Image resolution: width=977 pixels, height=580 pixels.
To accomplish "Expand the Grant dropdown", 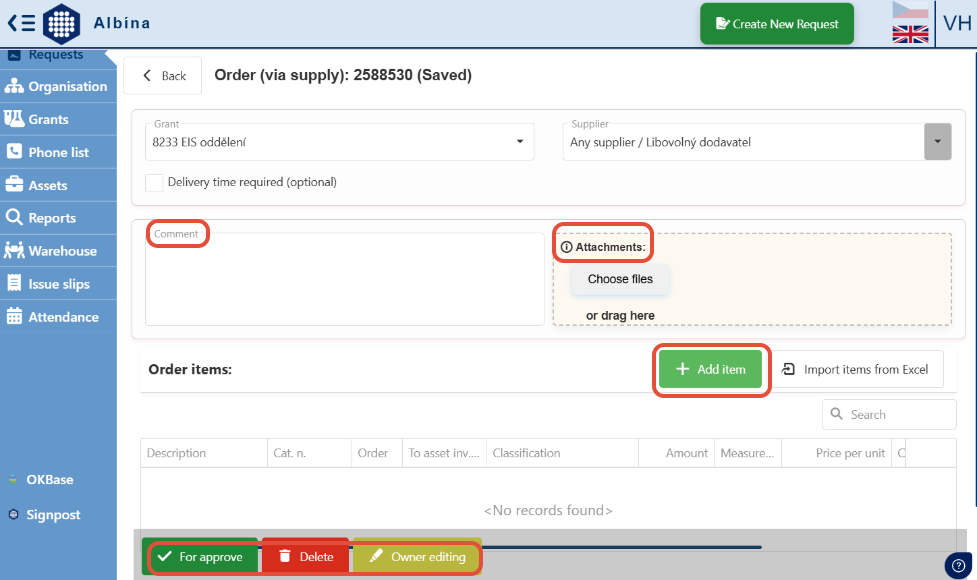I will click(x=340, y=142).
